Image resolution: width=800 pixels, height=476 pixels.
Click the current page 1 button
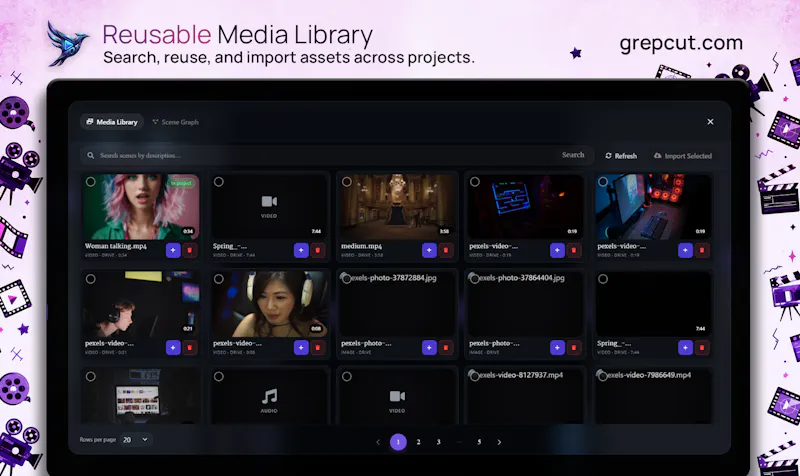click(398, 442)
